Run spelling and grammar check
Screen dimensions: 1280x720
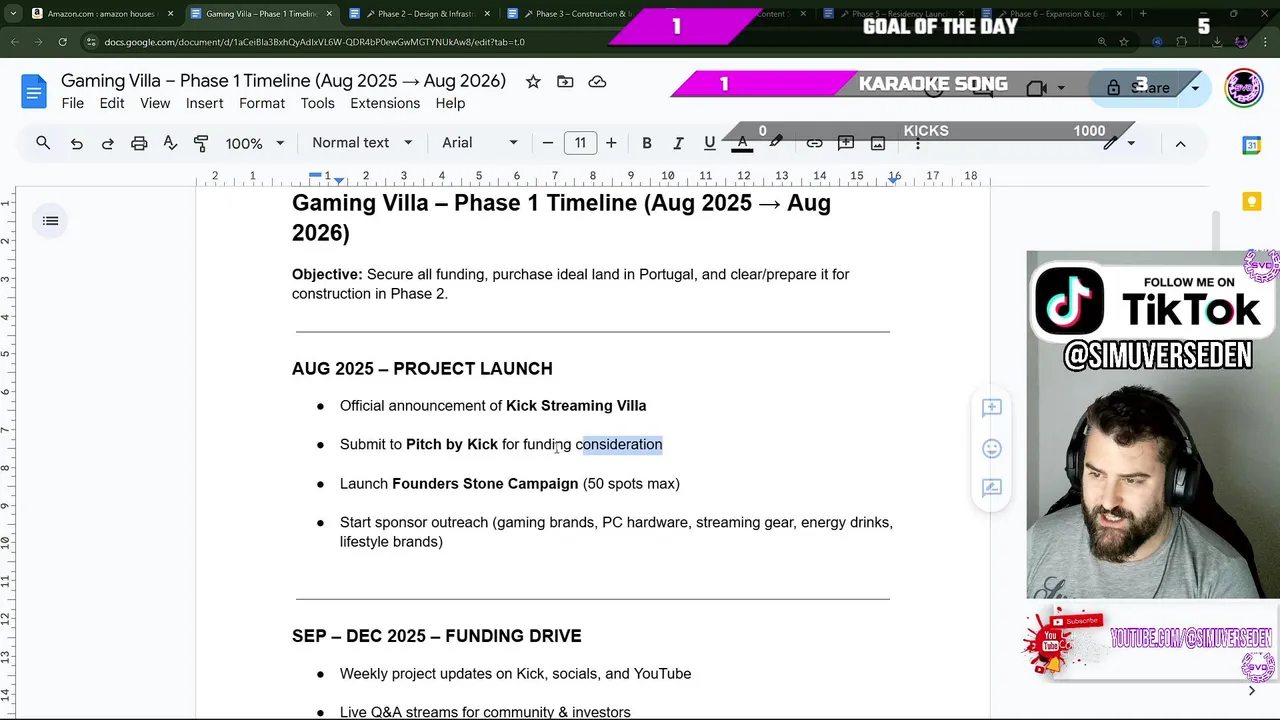(170, 143)
